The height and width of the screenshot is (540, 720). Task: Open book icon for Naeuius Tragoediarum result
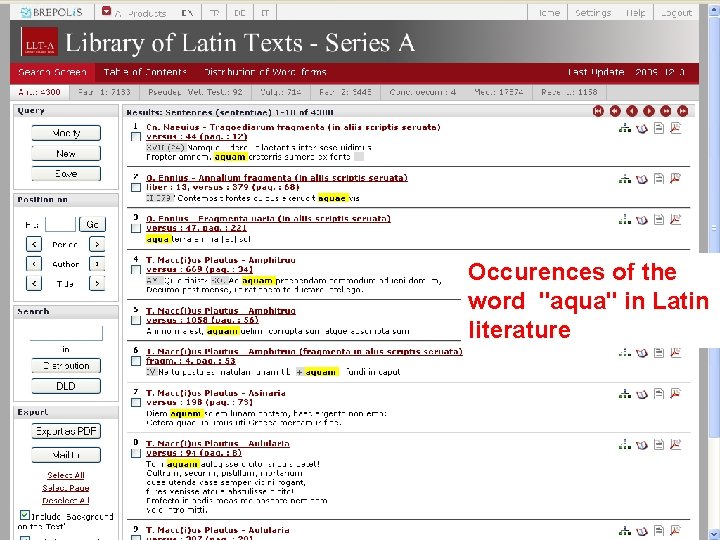point(642,128)
